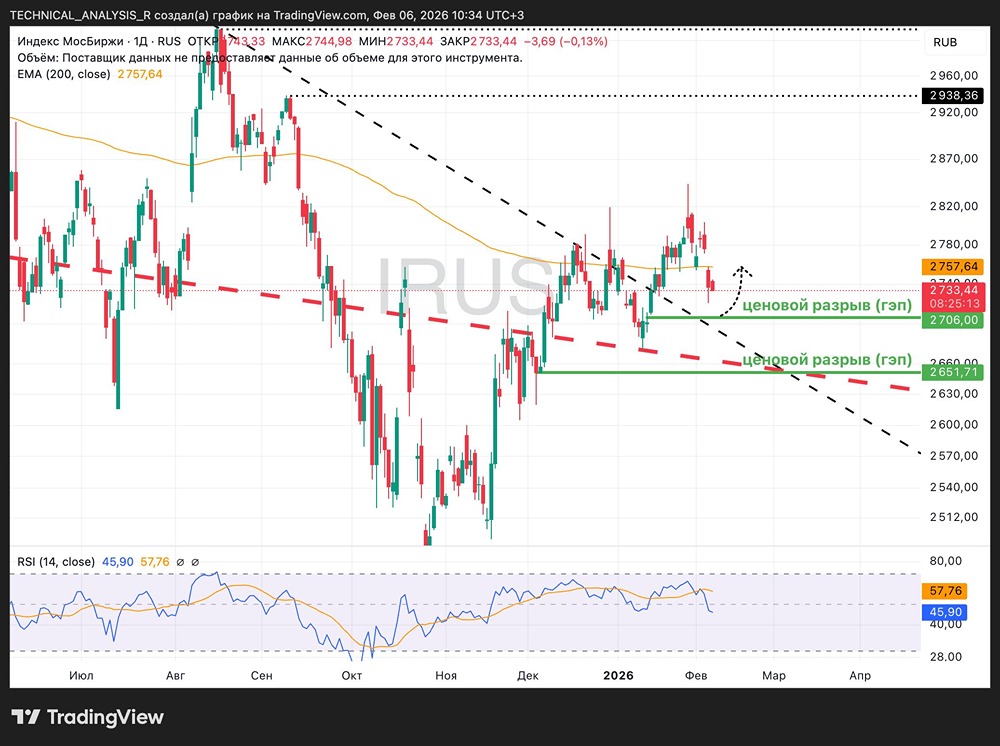This screenshot has width=1000, height=746.
Task: Click the 2570,00 level on price axis
Action: click(953, 456)
